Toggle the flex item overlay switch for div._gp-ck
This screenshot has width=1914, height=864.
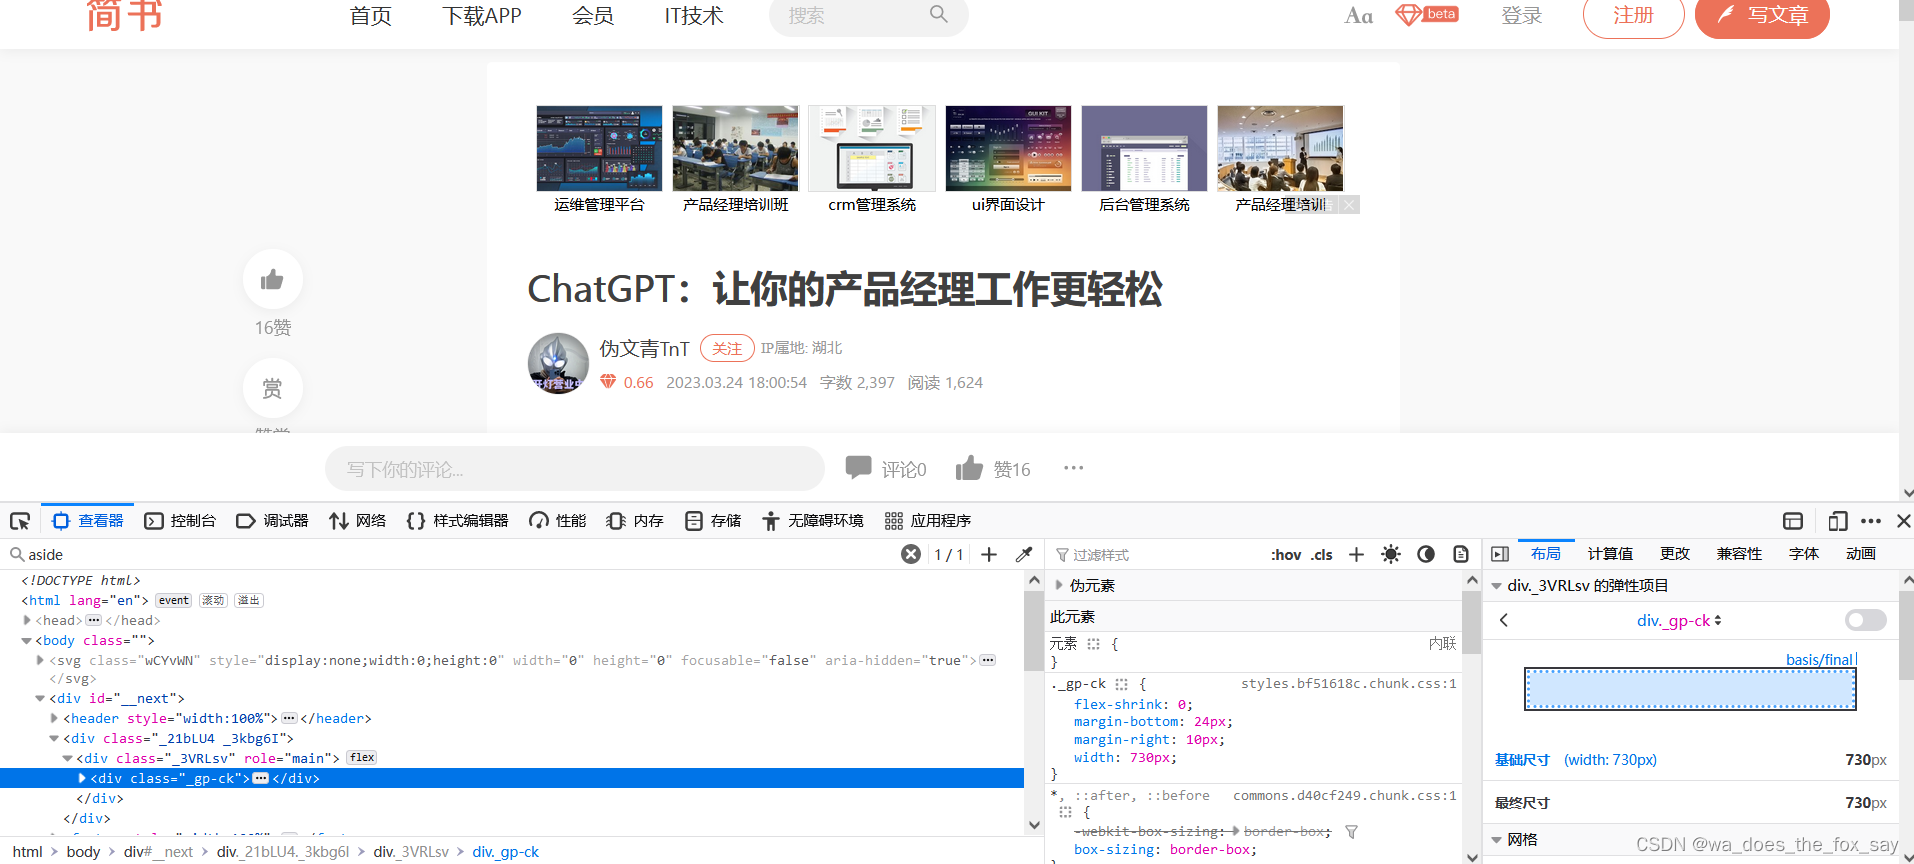click(x=1866, y=620)
